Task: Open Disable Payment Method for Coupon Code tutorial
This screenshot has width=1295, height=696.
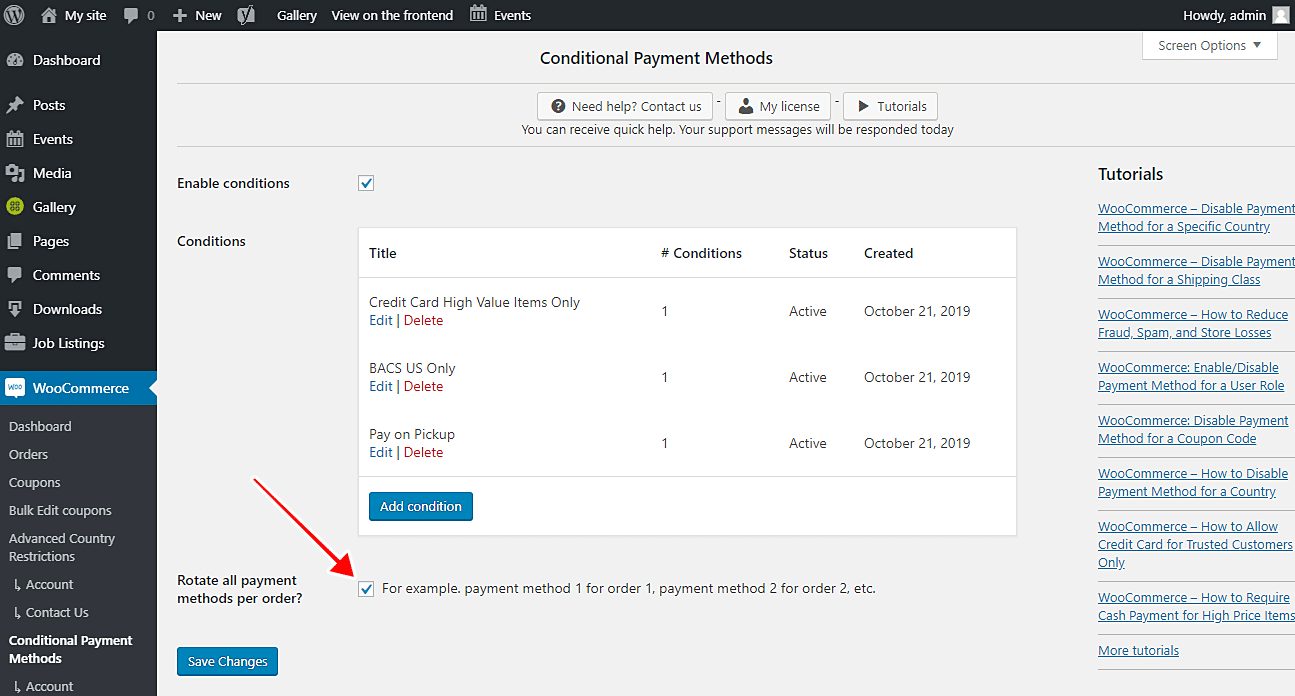Action: click(1193, 430)
